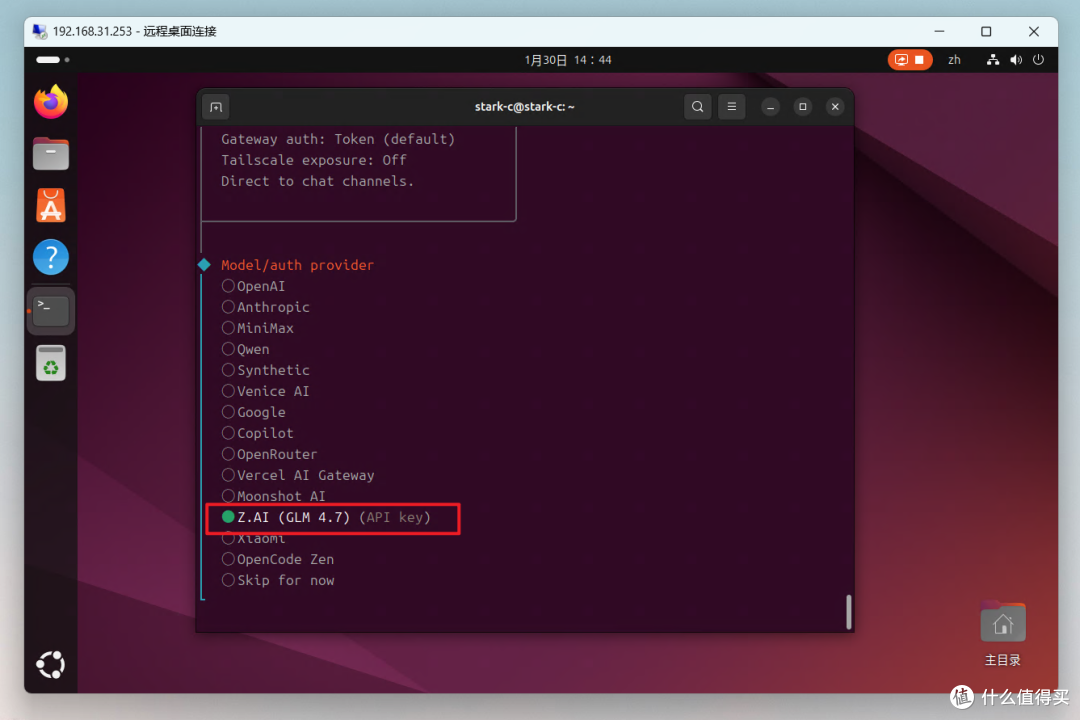
Task: Click the Direct to chat channels line
Action: pyautogui.click(x=318, y=181)
